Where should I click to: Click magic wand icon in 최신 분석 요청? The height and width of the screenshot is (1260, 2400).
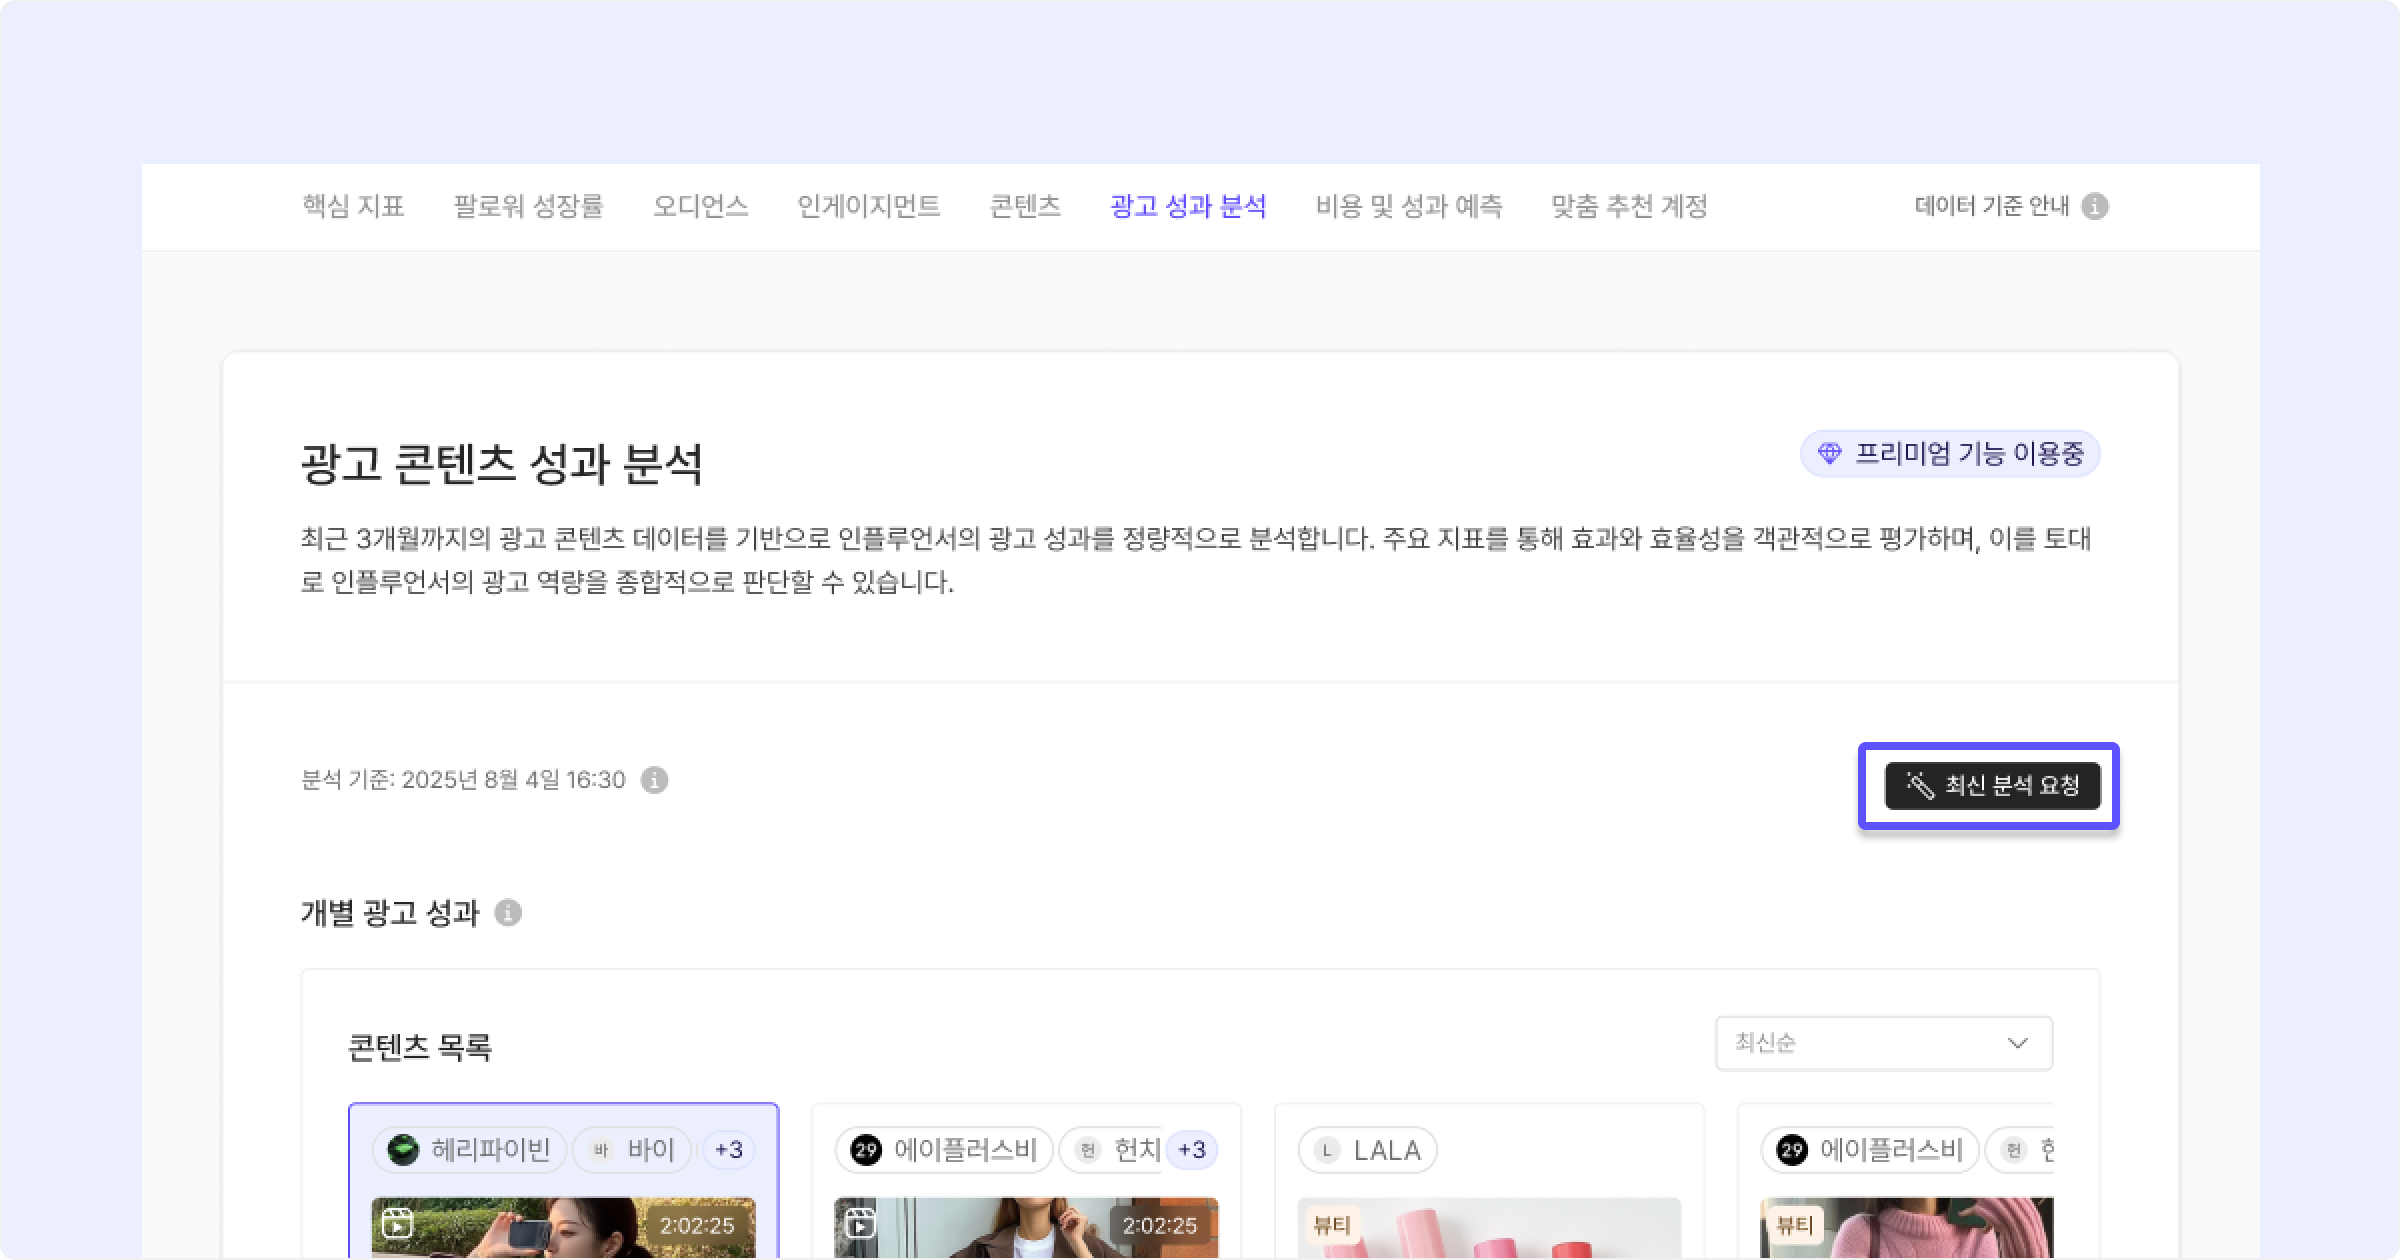[x=1919, y=785]
